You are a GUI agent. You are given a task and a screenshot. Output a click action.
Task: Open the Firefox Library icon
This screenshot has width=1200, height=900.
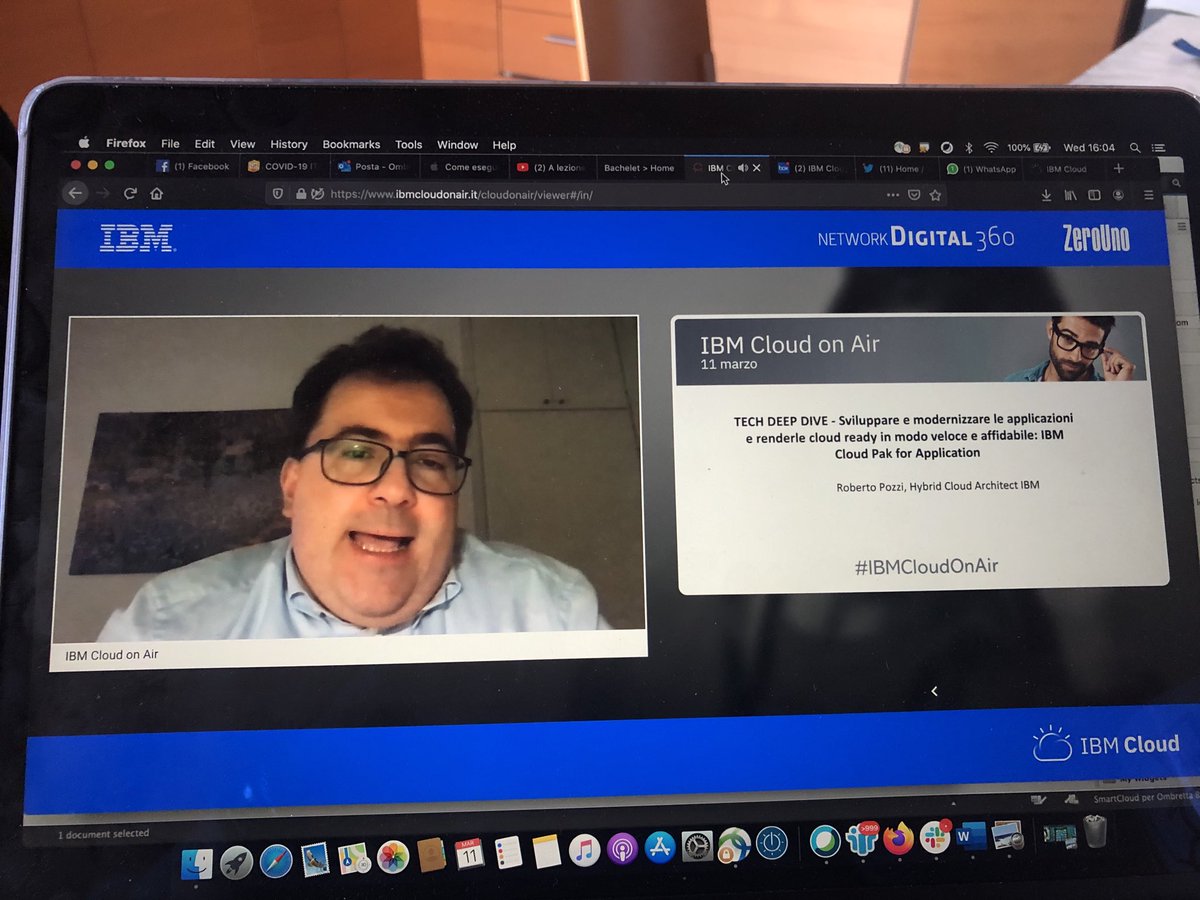tap(1071, 195)
